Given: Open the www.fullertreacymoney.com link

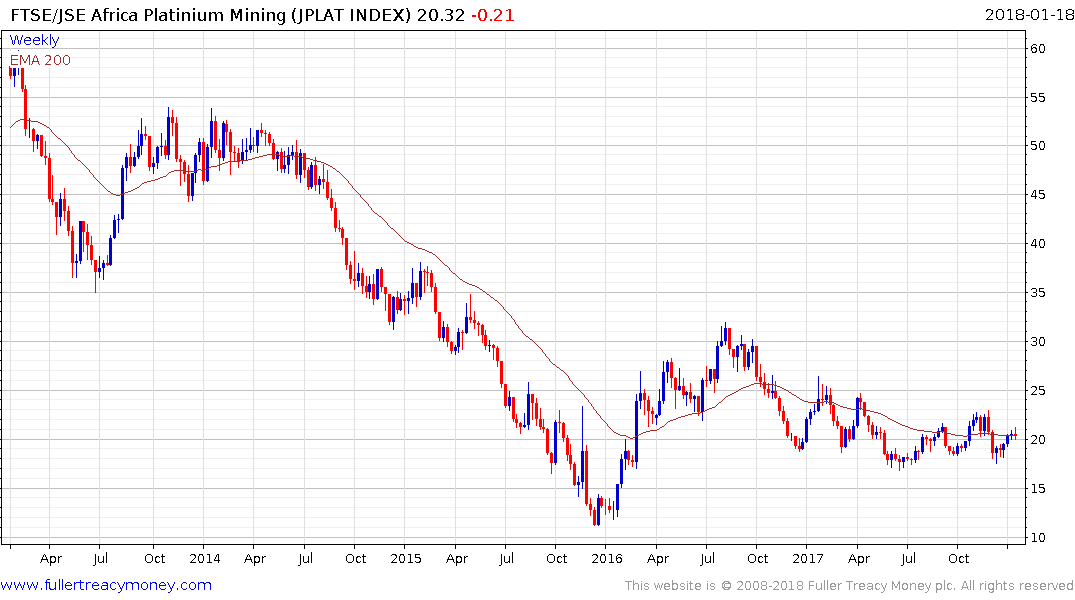Looking at the screenshot, I should tap(106, 585).
